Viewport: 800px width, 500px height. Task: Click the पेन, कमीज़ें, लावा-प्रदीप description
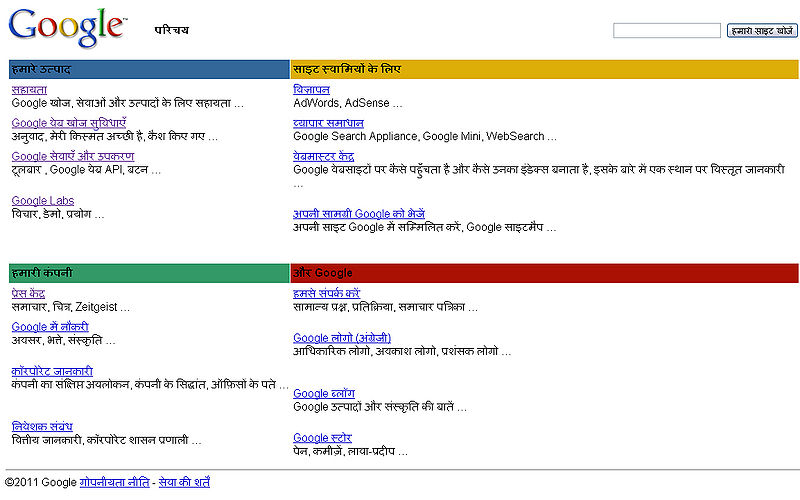350,451
